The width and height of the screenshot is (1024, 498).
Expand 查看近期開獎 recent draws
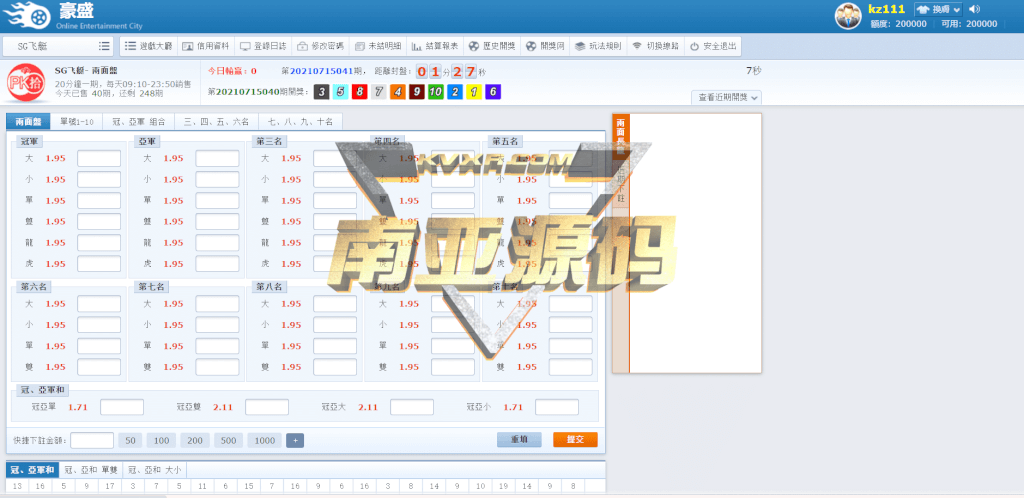(x=726, y=97)
